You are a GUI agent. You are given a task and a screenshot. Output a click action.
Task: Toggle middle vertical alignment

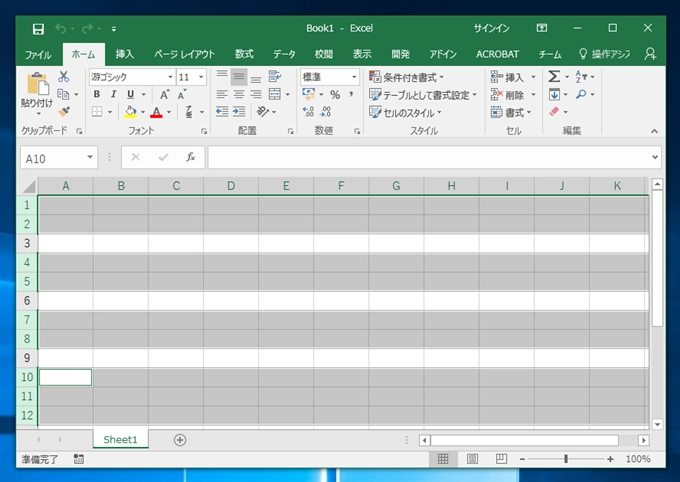[239, 77]
